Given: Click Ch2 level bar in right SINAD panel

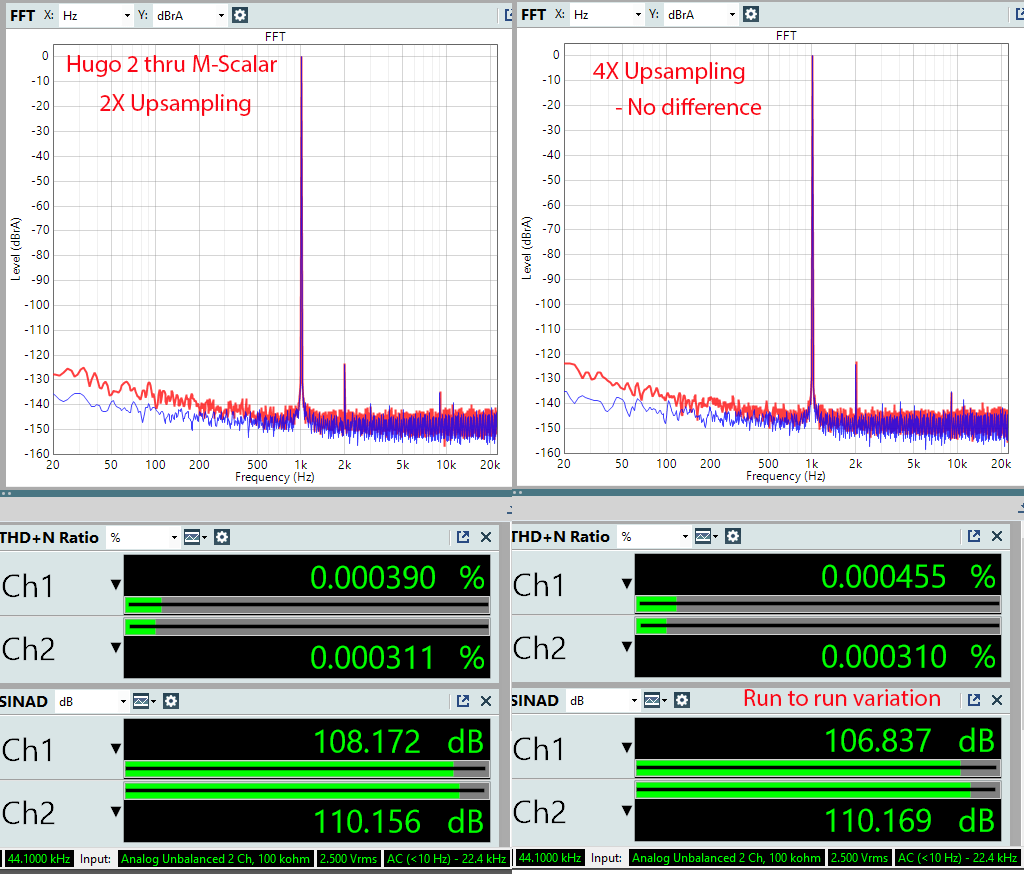Looking at the screenshot, I should coord(817,790).
